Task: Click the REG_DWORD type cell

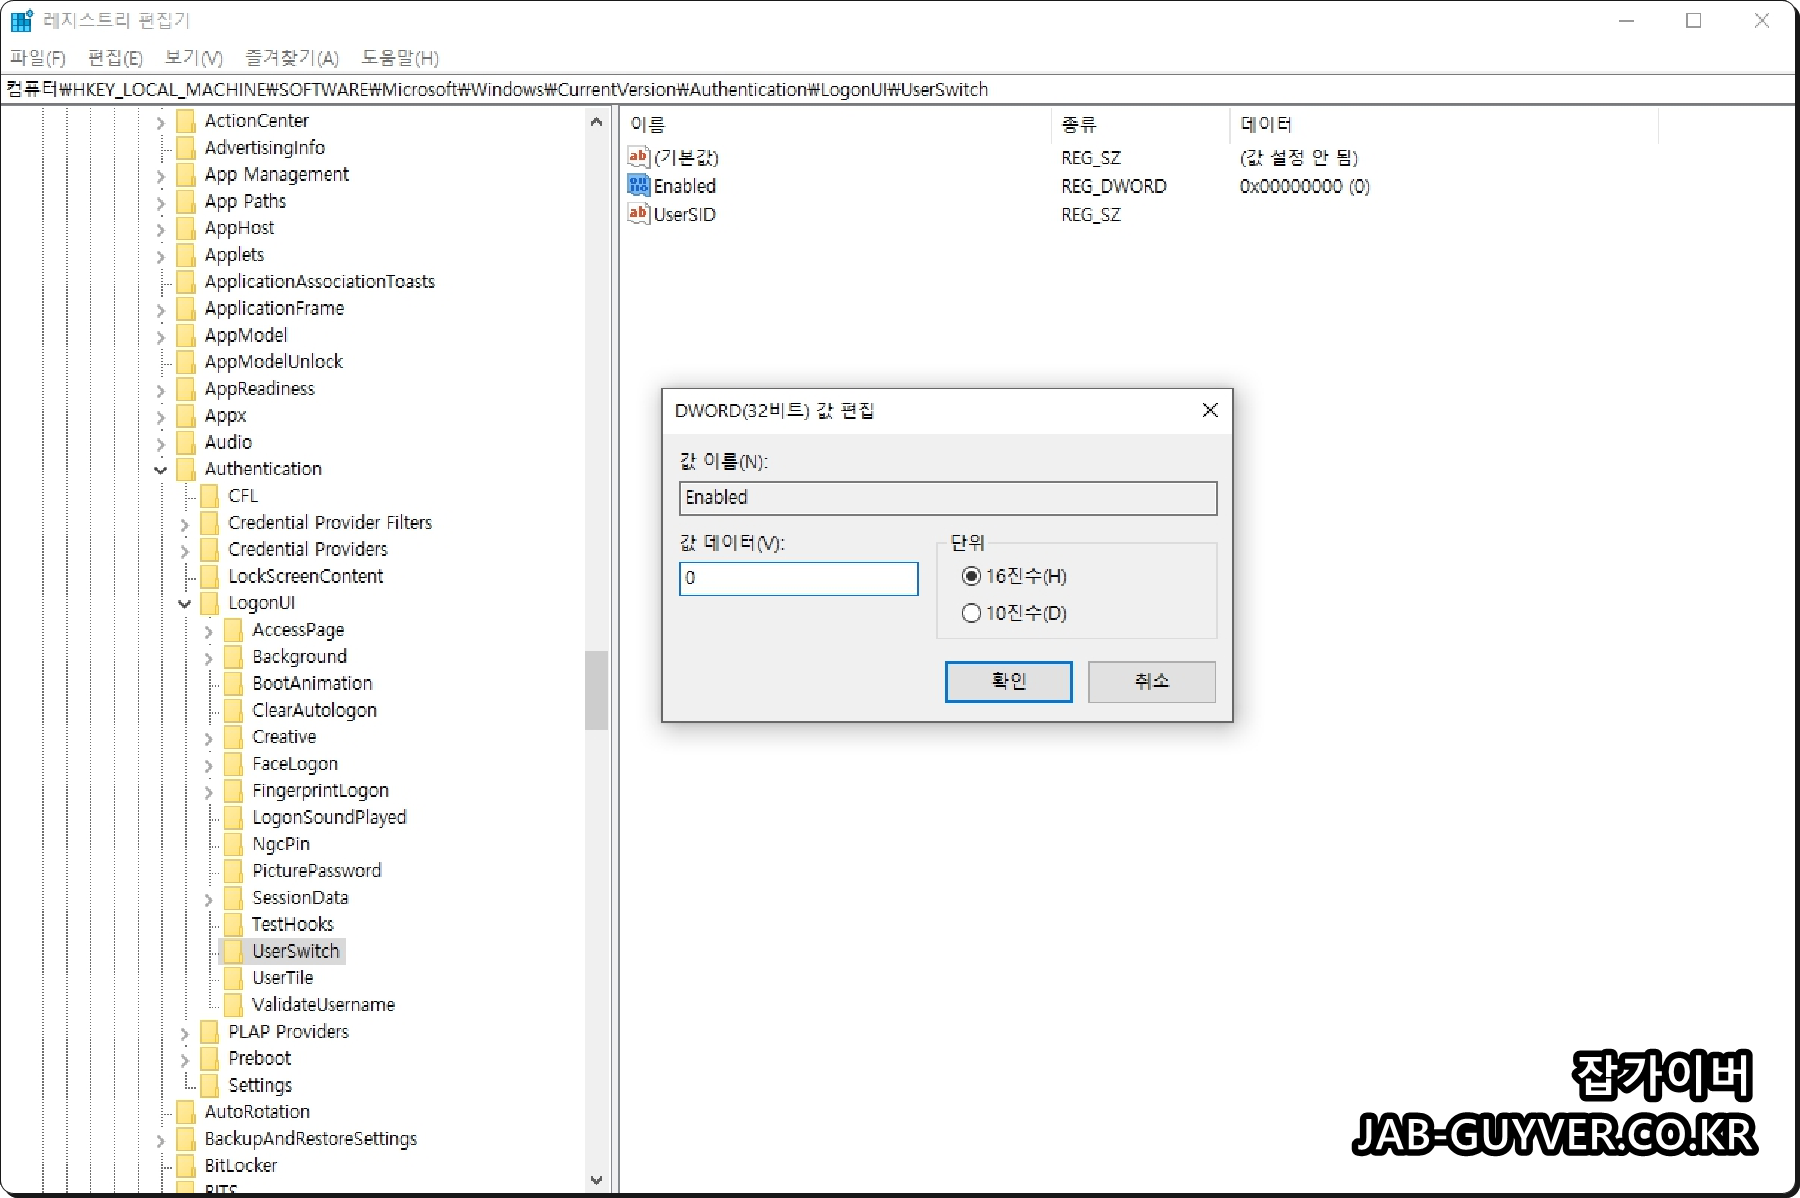Action: 1113,186
